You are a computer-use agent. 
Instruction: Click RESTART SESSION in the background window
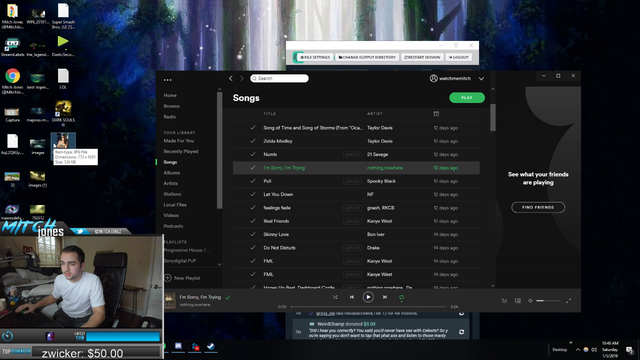click(422, 57)
